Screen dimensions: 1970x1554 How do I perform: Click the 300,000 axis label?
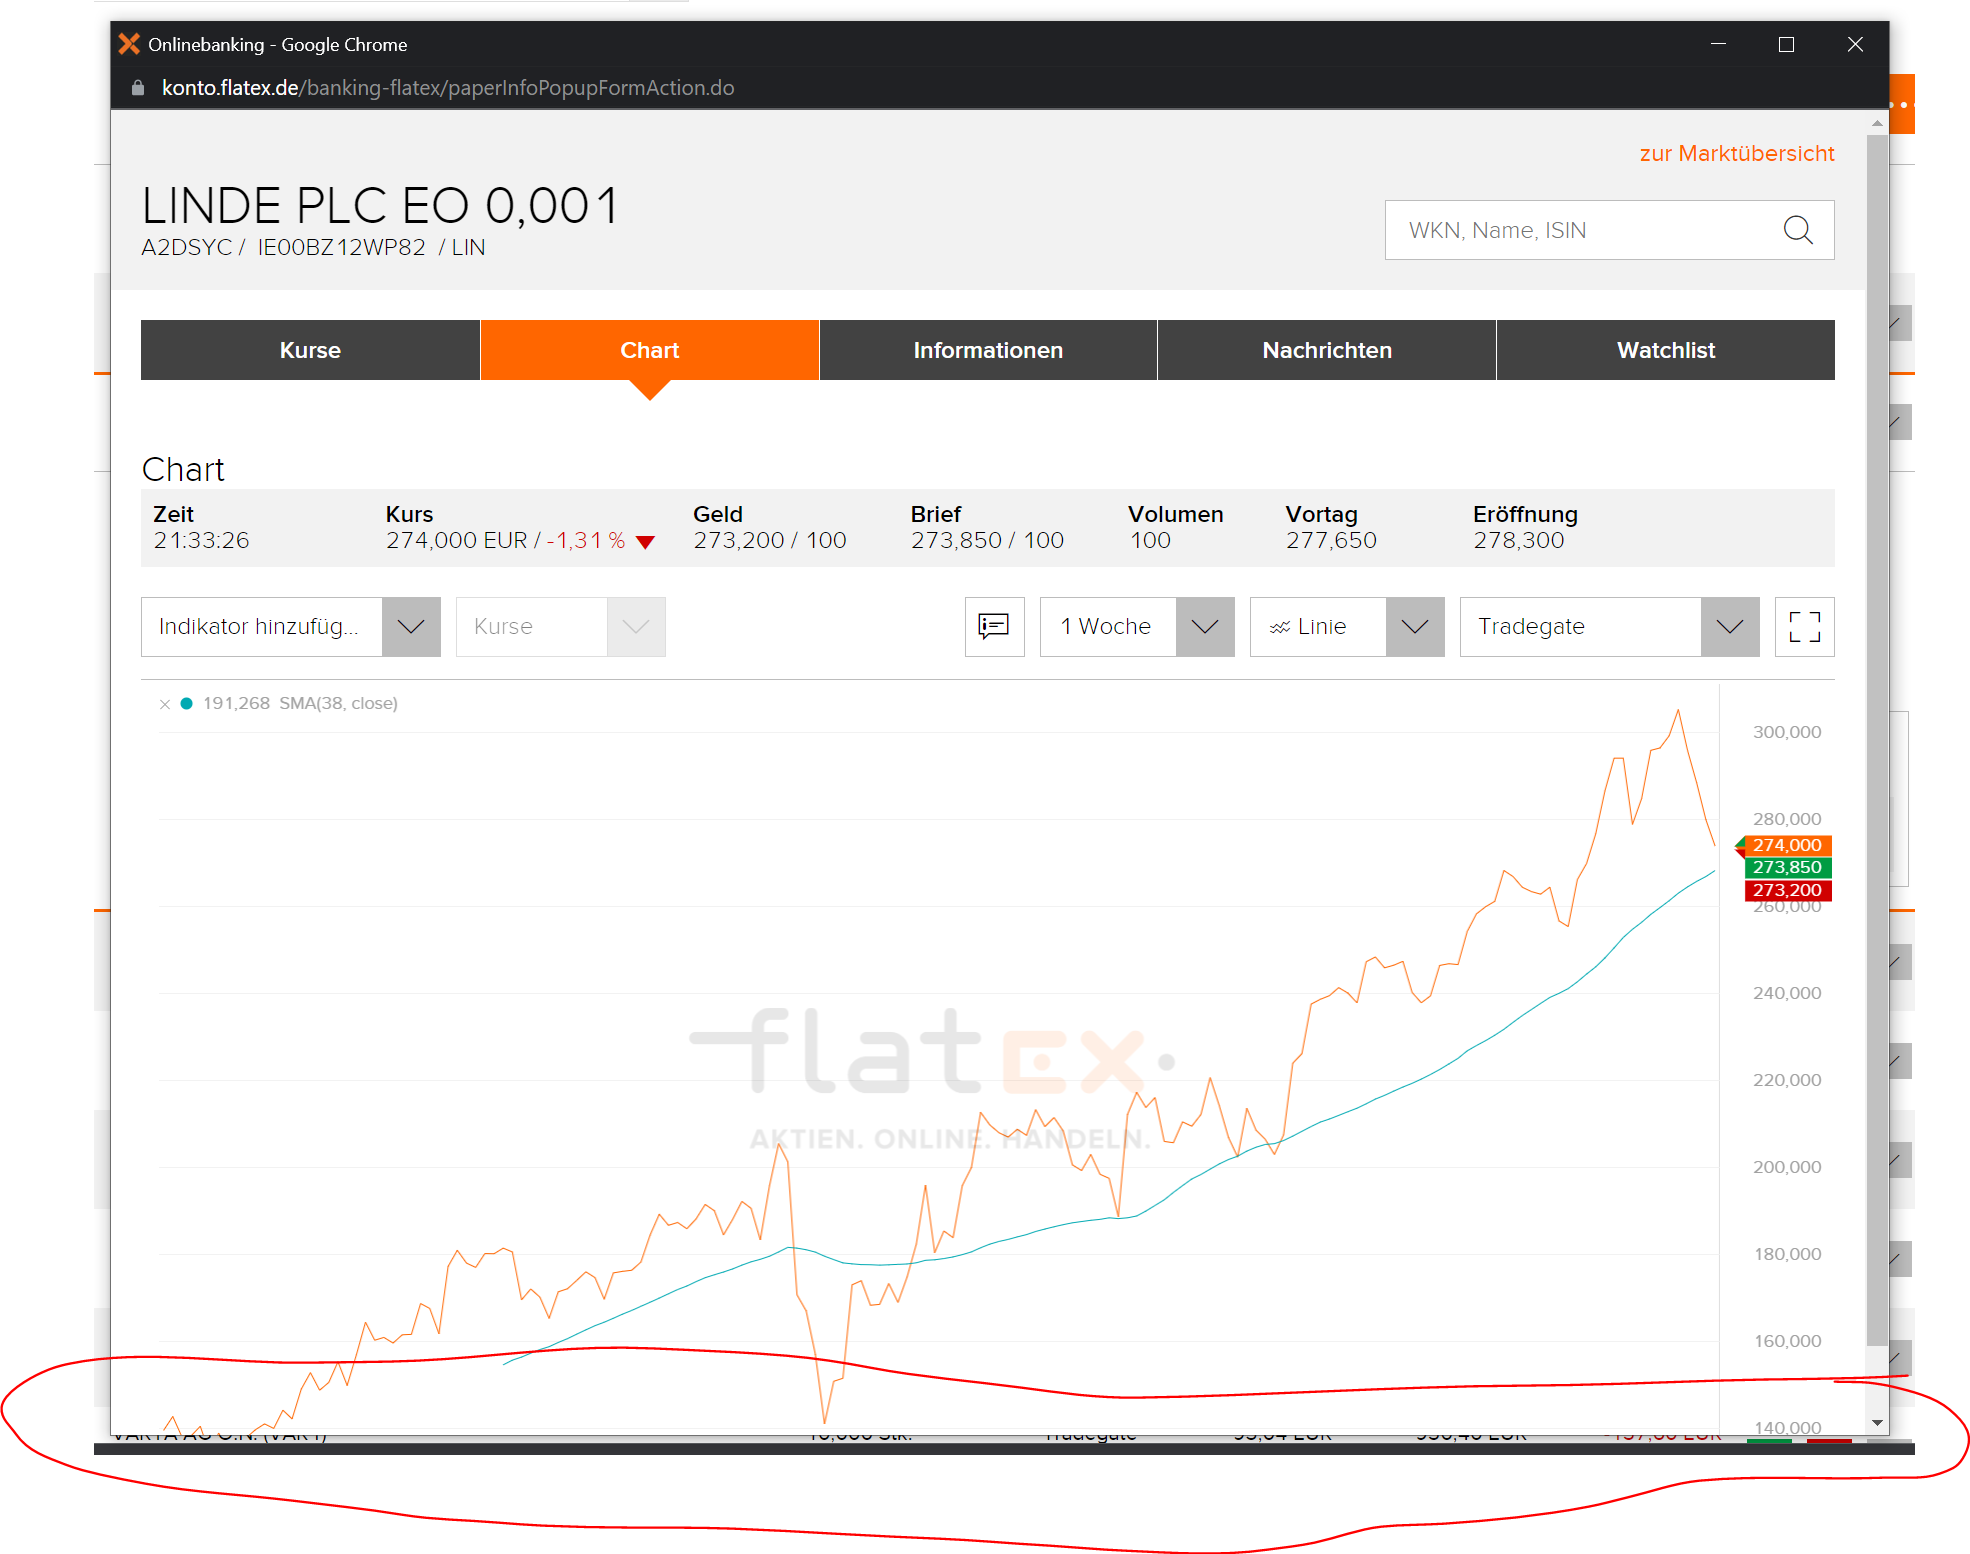click(x=1787, y=732)
